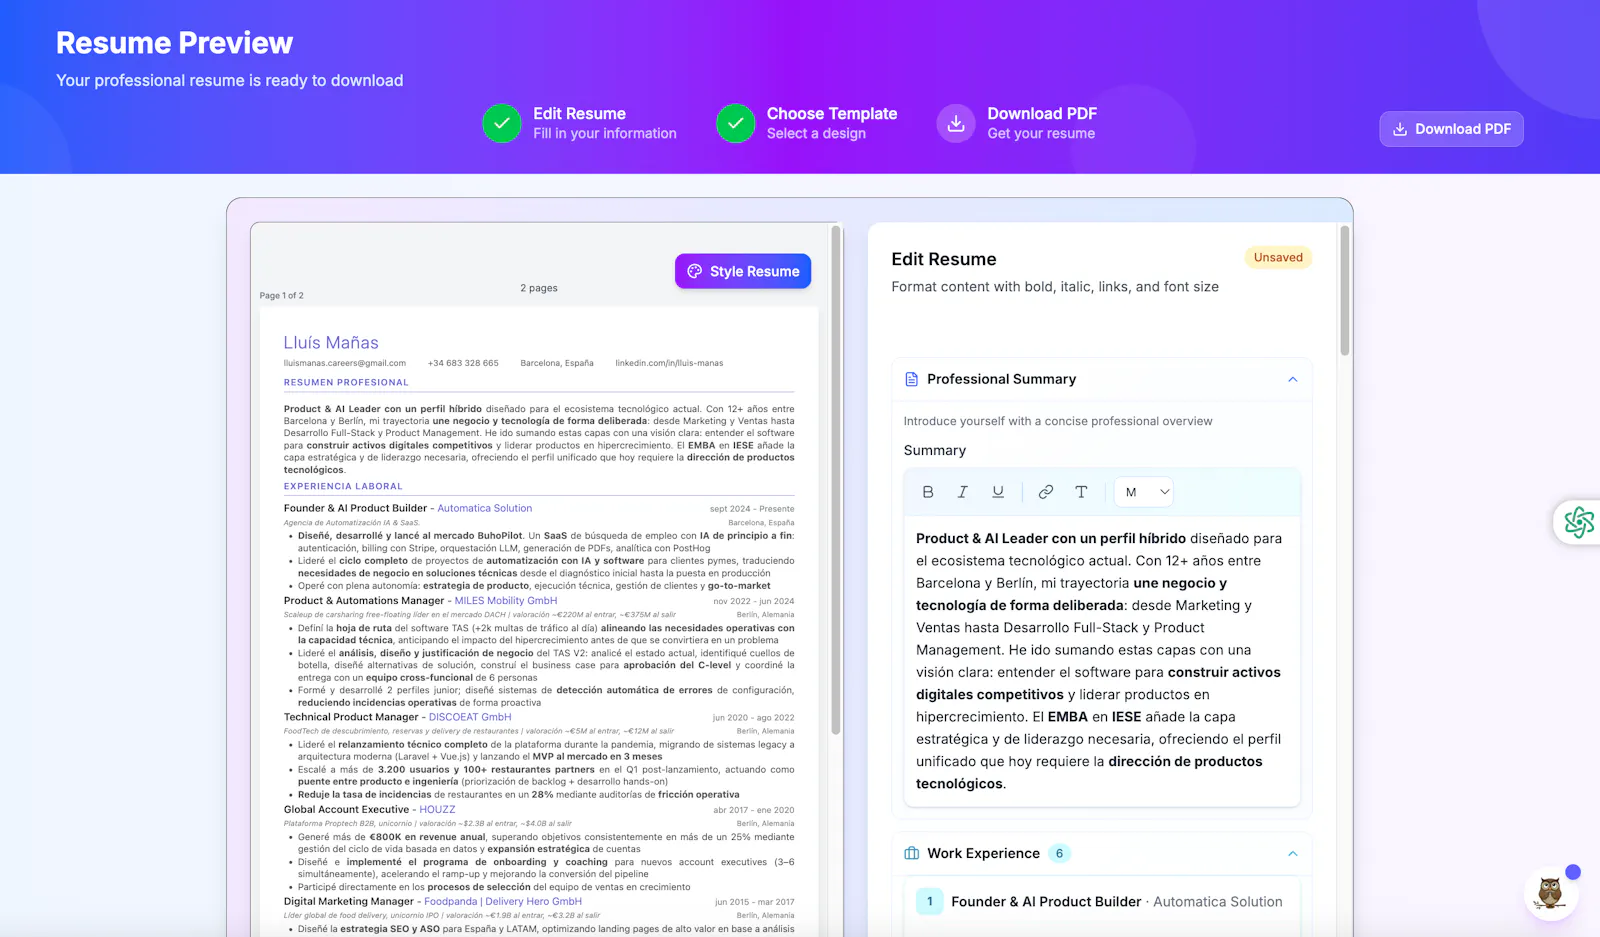Click the text style T icon

1081,492
